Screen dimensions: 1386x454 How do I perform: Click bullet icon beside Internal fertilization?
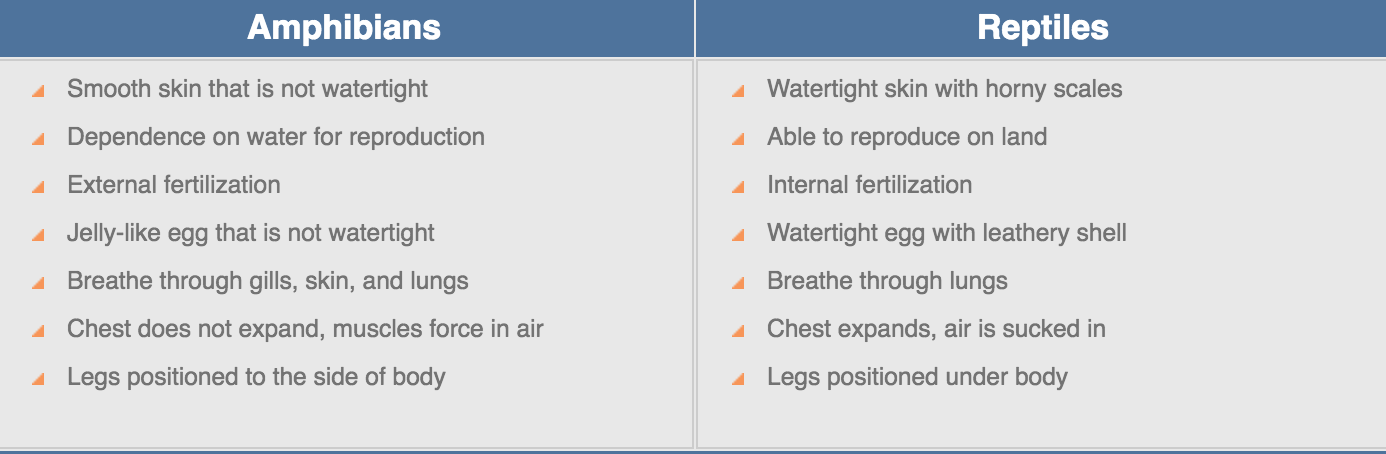point(739,187)
